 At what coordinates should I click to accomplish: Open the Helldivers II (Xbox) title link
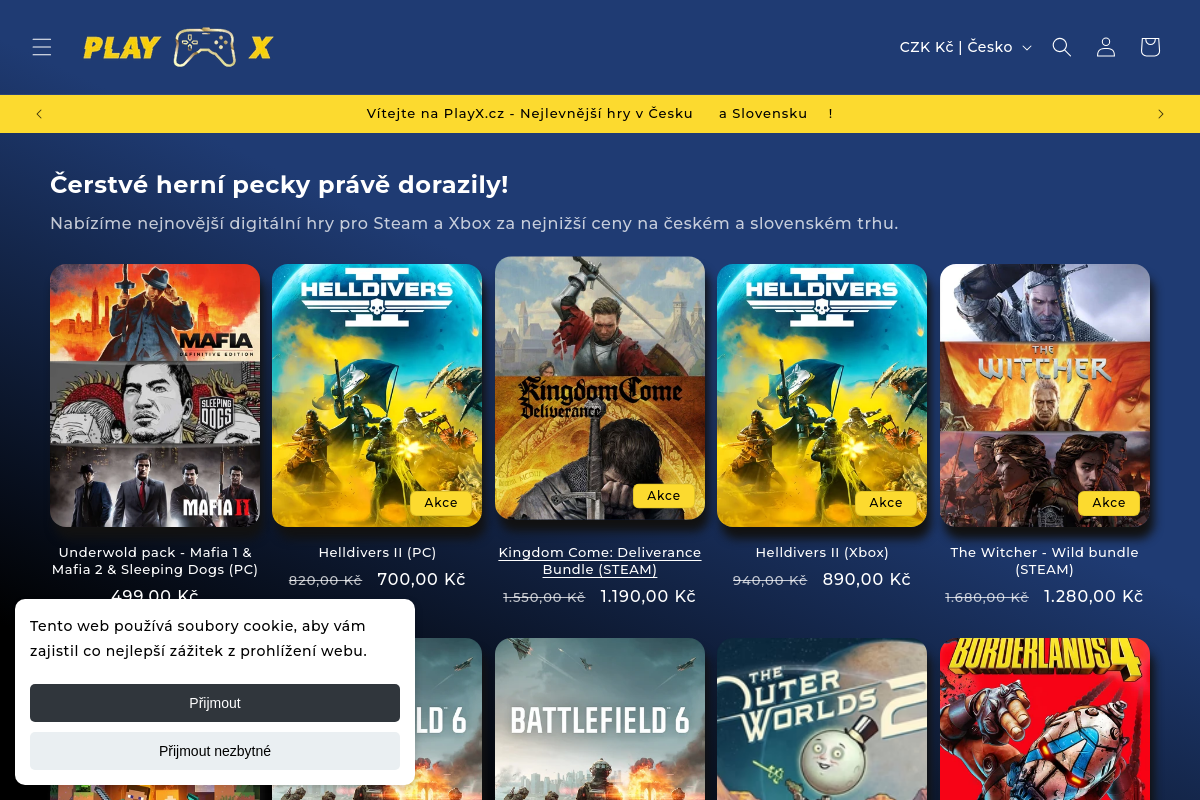pyautogui.click(x=822, y=552)
